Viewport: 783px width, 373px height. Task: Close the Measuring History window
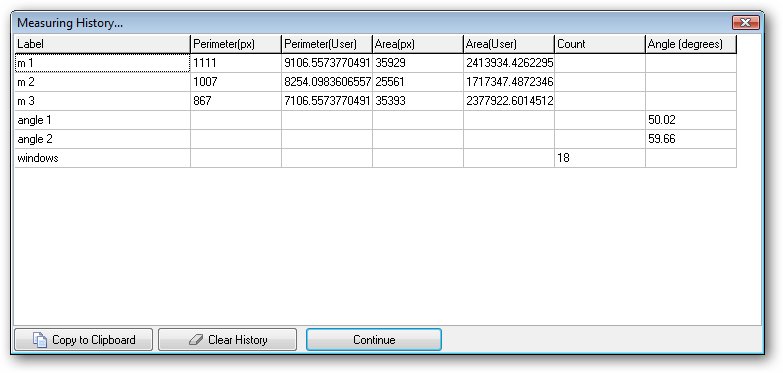[x=746, y=22]
